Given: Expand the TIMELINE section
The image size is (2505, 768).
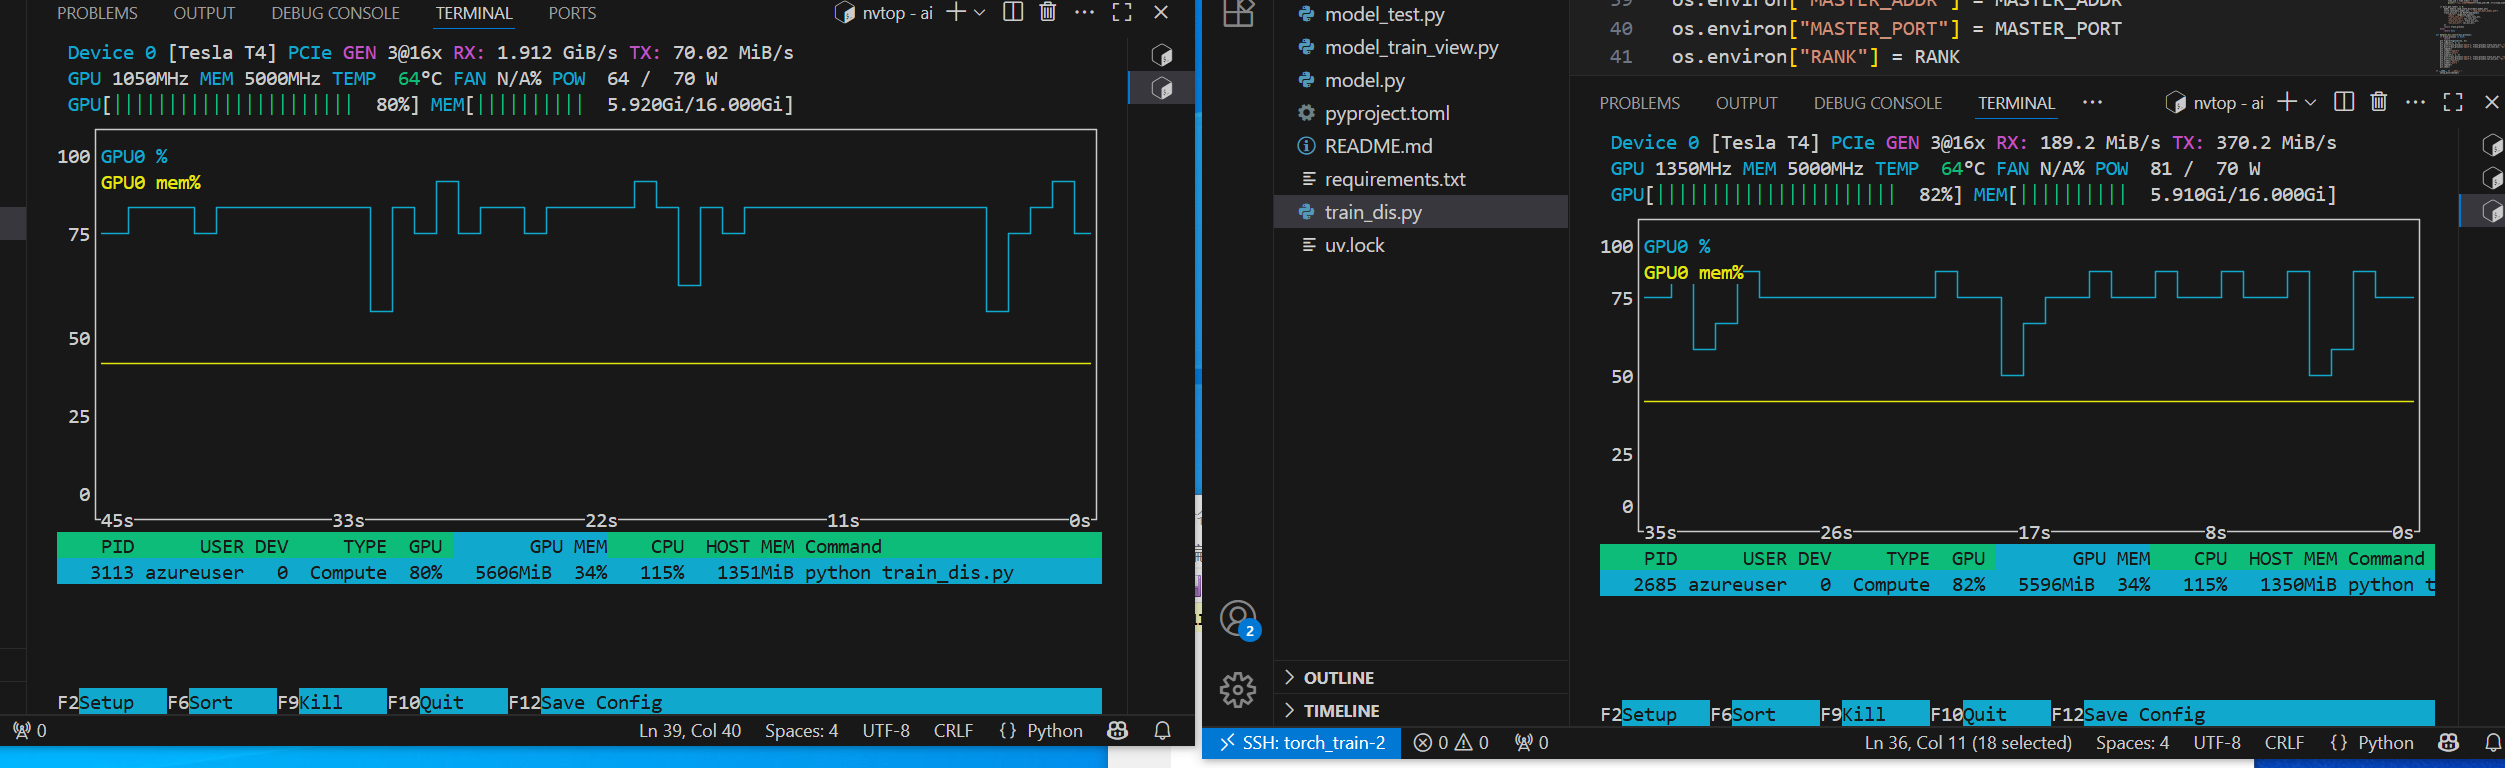Looking at the screenshot, I should tap(1340, 711).
